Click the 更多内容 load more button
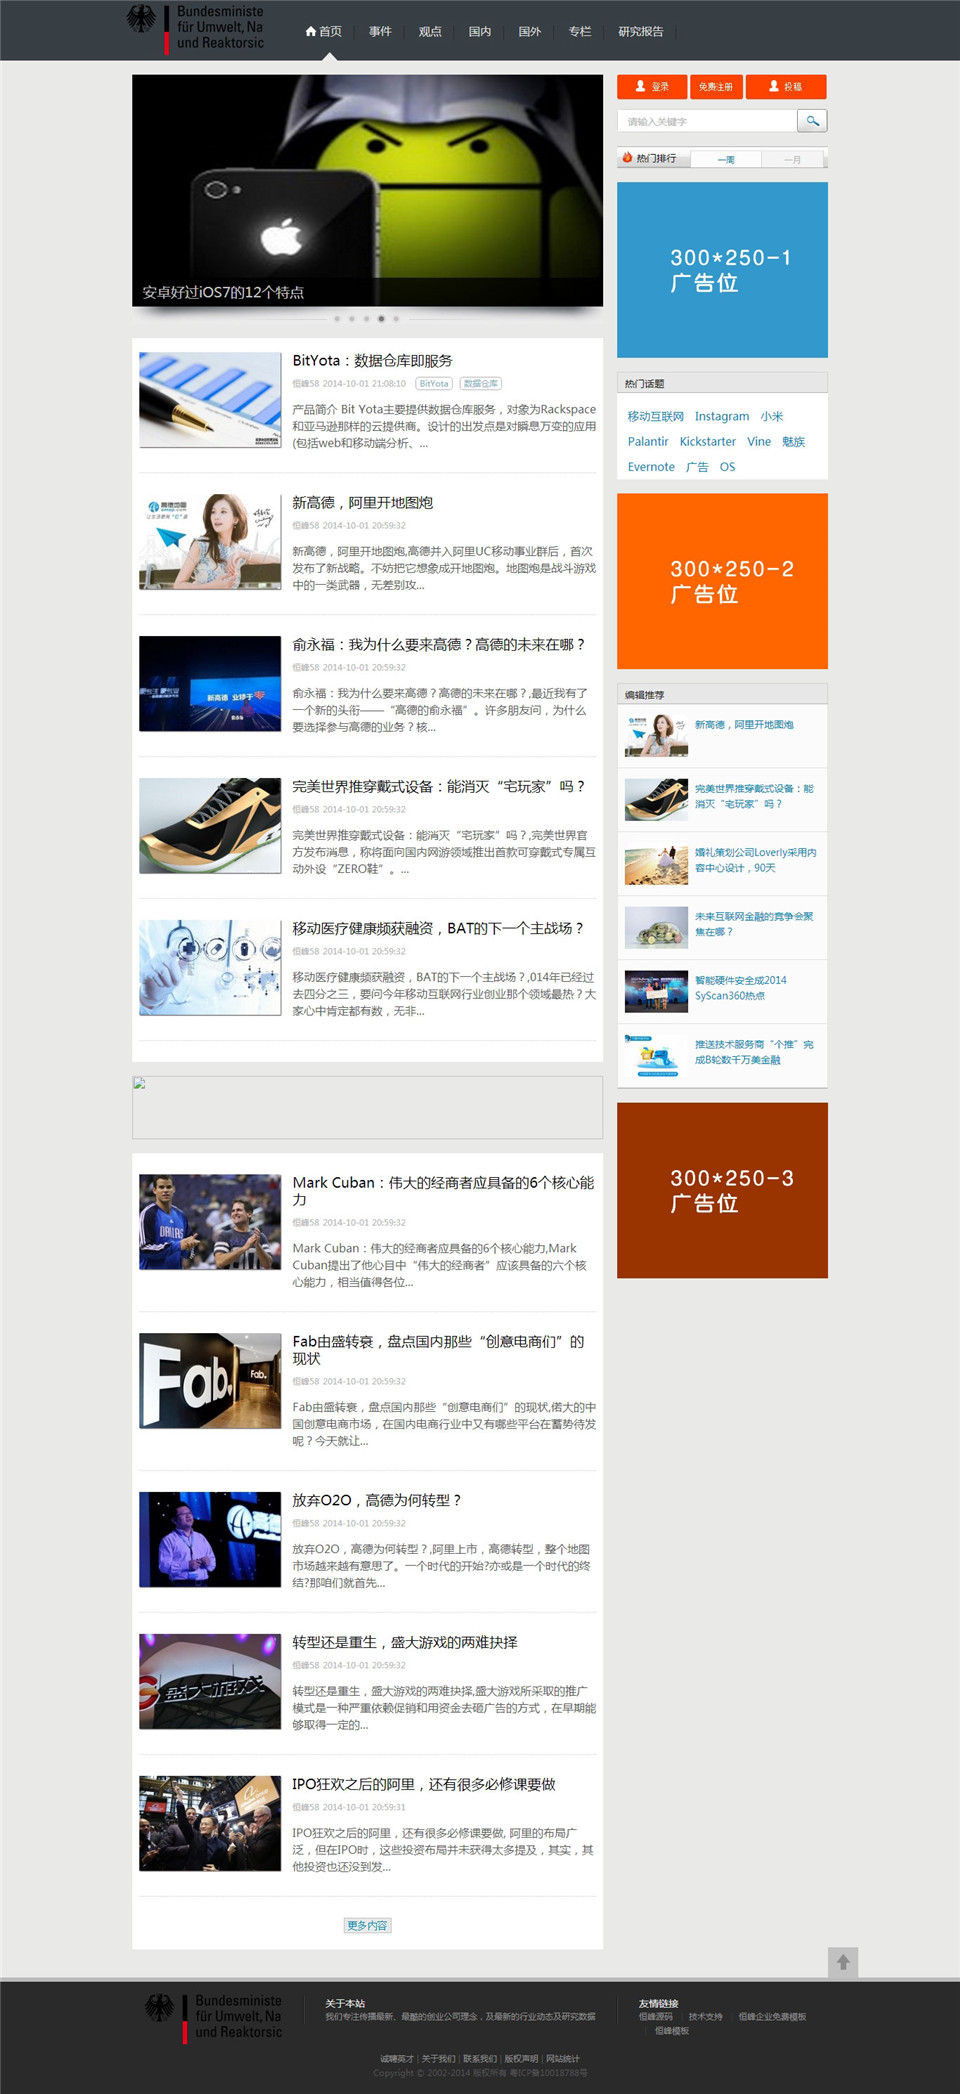 [367, 1925]
